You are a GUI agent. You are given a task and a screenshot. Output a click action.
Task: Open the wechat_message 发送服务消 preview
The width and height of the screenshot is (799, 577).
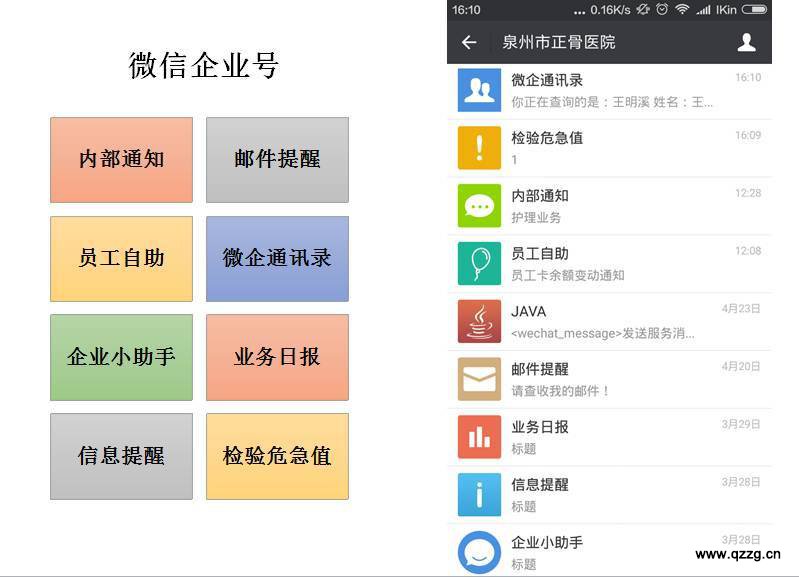pos(602,333)
